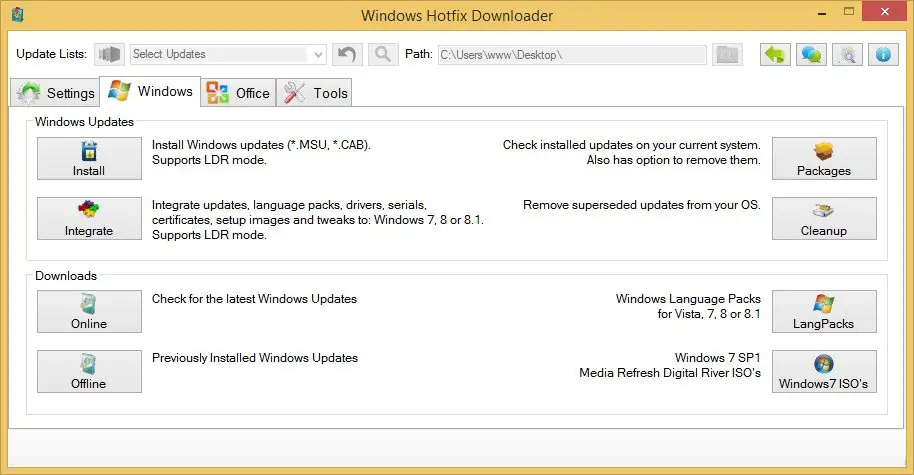This screenshot has width=914, height=475.
Task: Maximize the Windows Hotfix Downloader window
Action: (x=849, y=12)
